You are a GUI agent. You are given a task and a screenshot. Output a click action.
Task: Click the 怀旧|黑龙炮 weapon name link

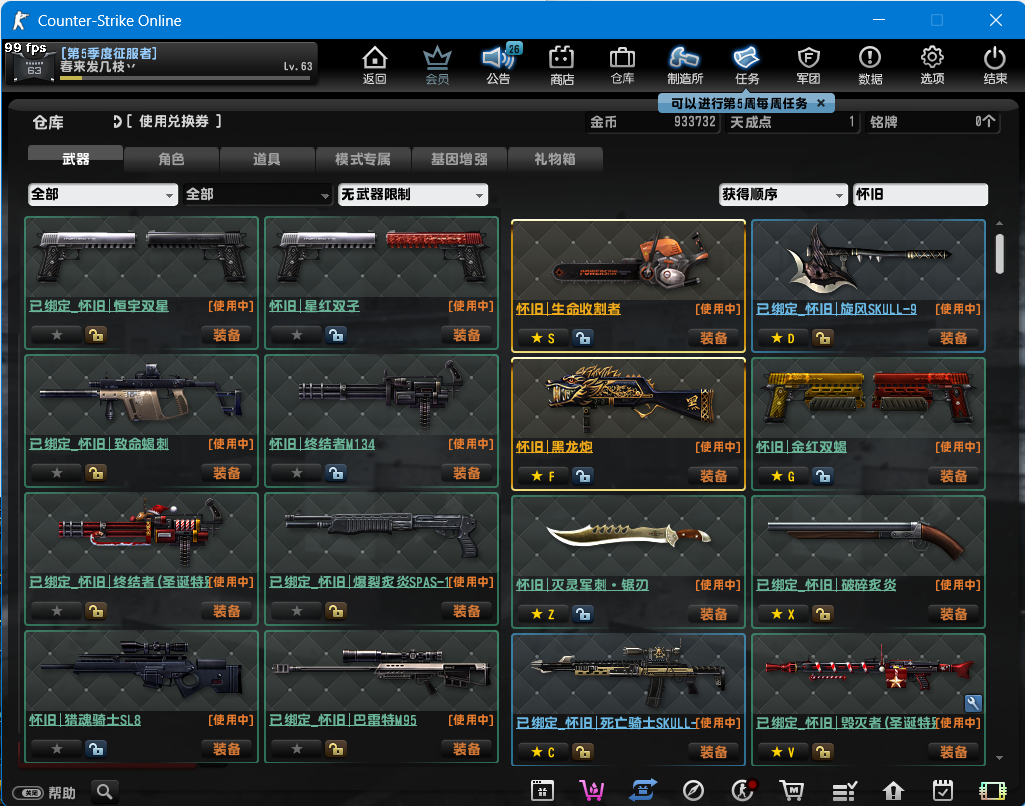coord(554,447)
